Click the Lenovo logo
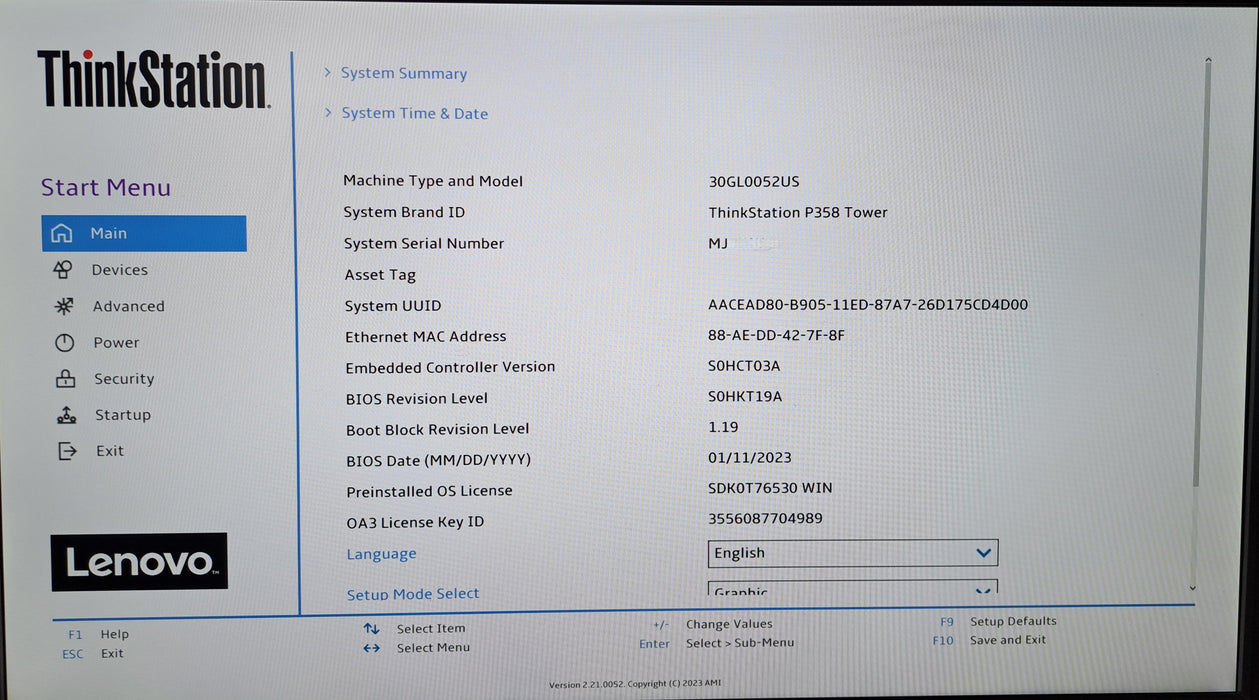 click(139, 562)
